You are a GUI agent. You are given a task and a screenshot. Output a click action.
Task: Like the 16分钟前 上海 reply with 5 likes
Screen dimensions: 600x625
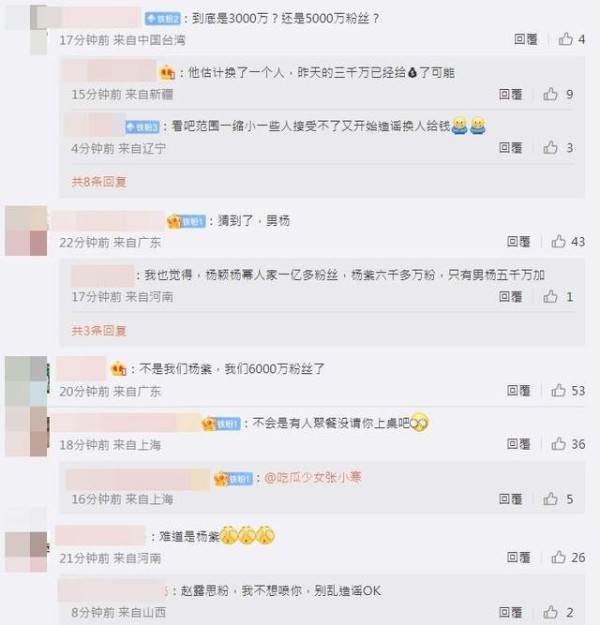(550, 499)
